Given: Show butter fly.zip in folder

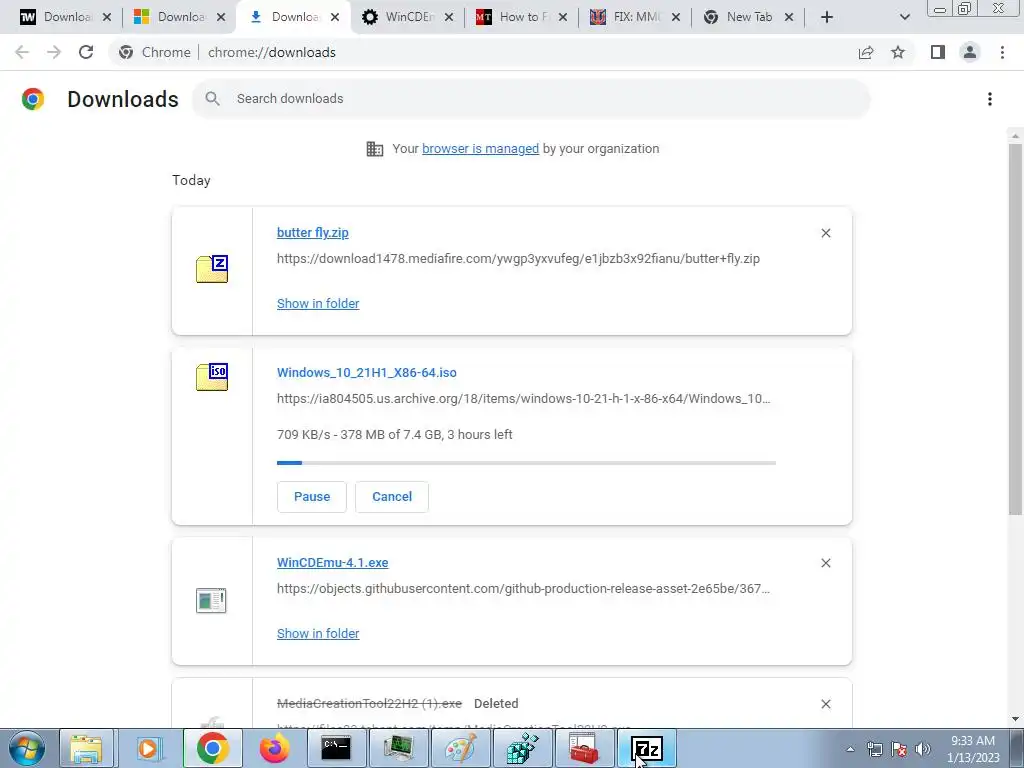Looking at the screenshot, I should 318,304.
